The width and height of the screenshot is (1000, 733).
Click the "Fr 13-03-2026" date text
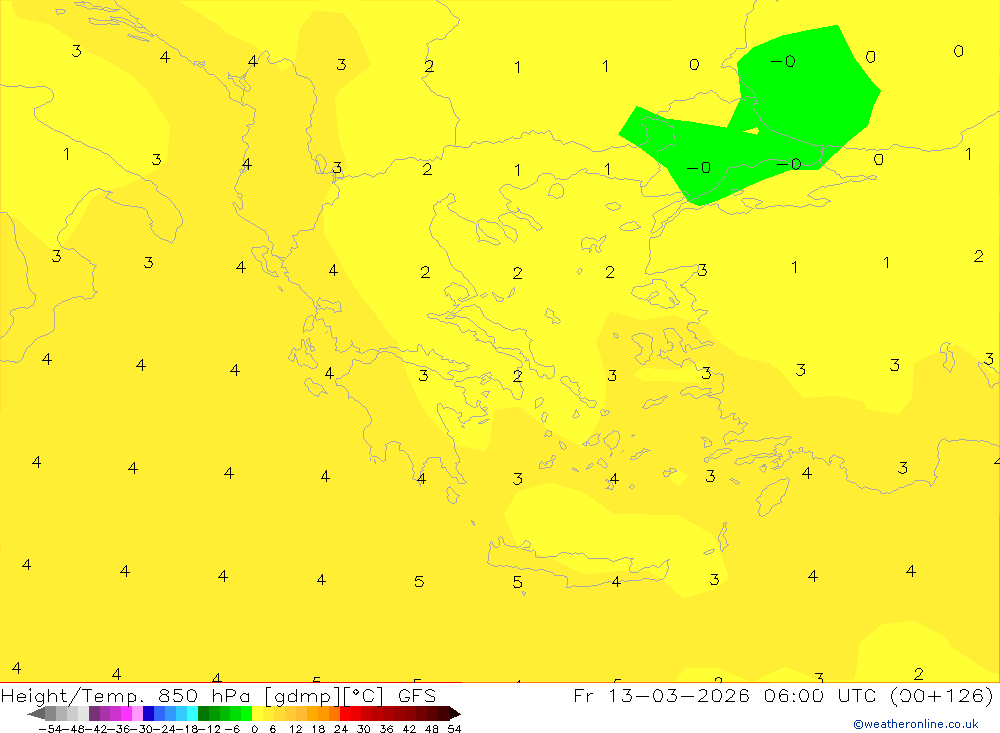661,695
